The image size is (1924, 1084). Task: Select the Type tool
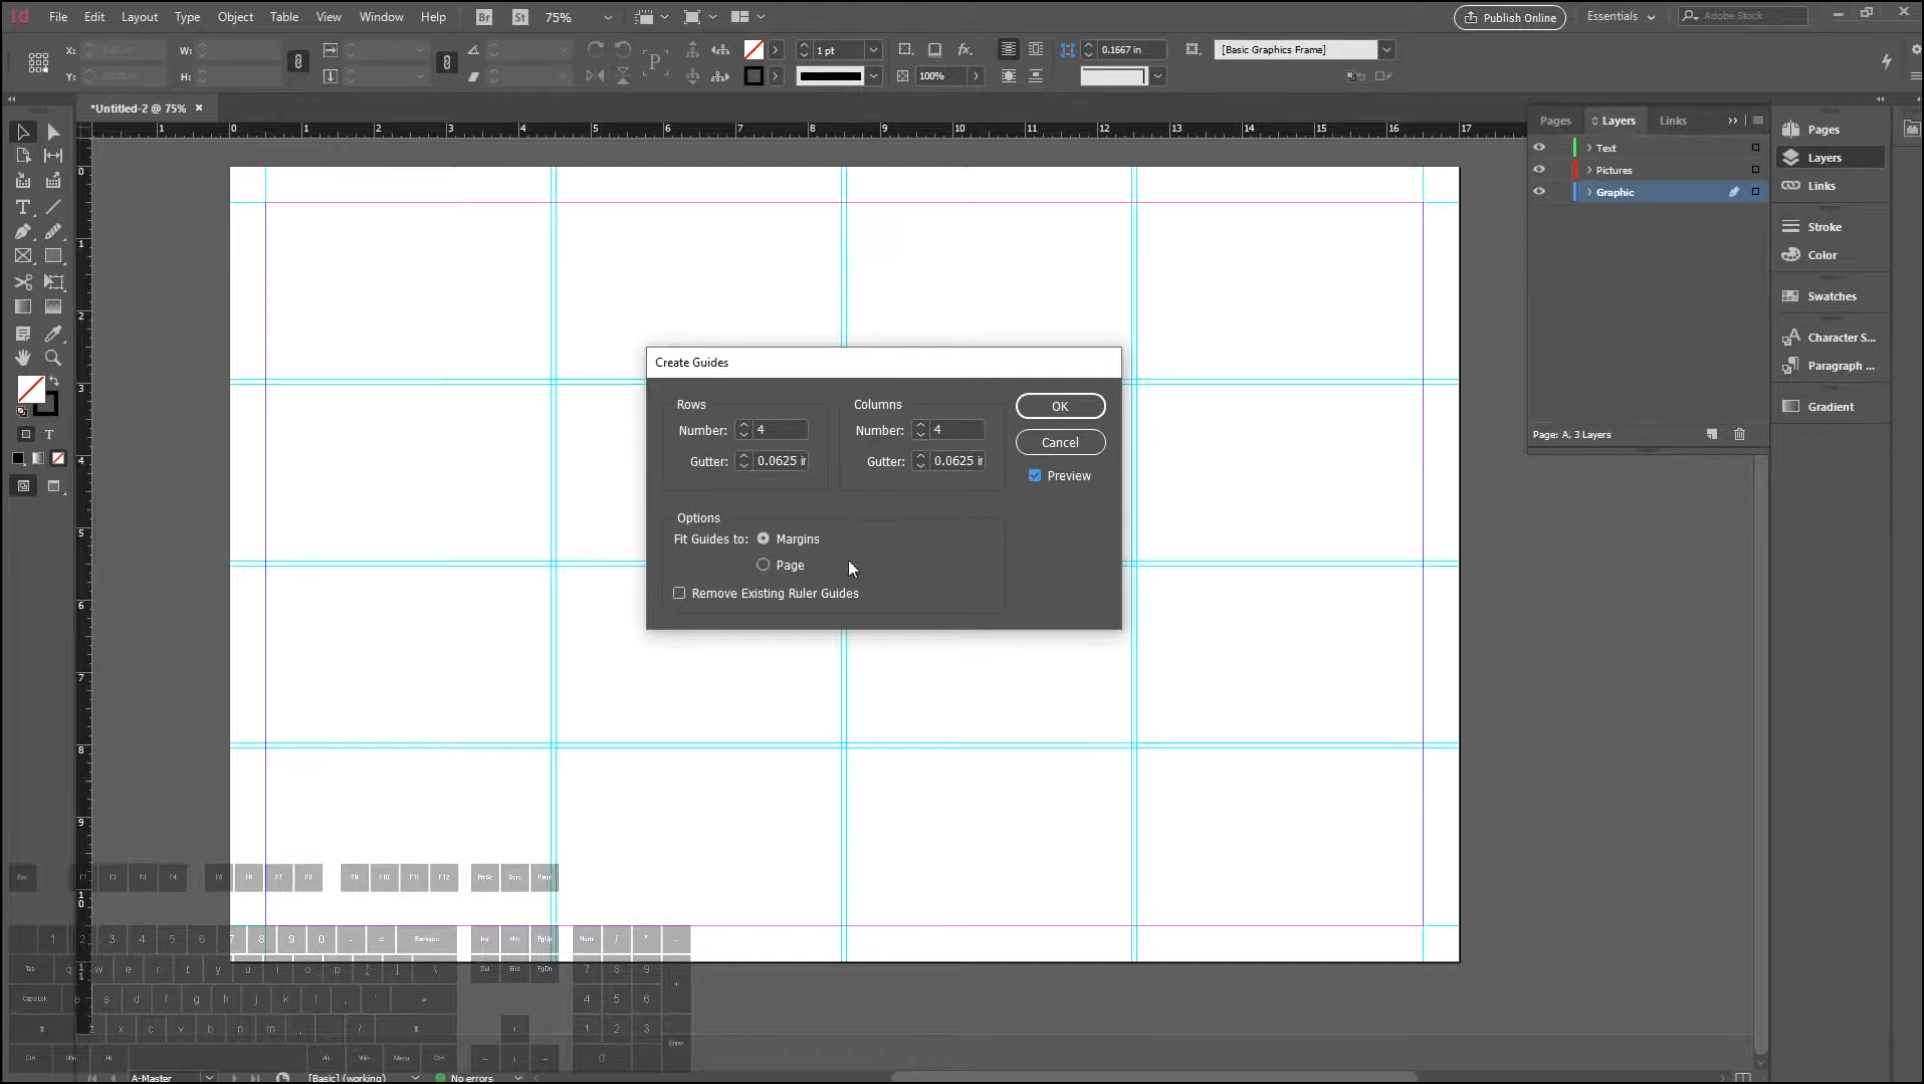point(23,207)
